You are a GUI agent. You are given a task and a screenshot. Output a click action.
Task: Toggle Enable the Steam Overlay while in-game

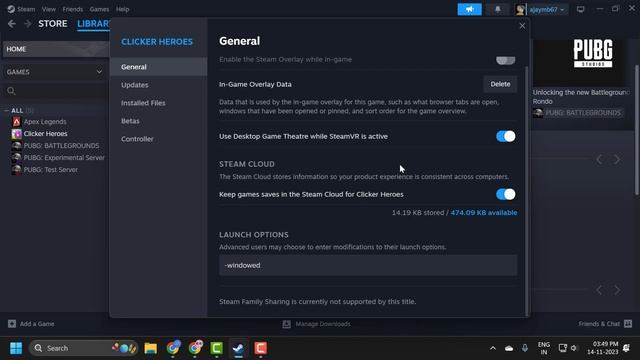[x=506, y=60]
